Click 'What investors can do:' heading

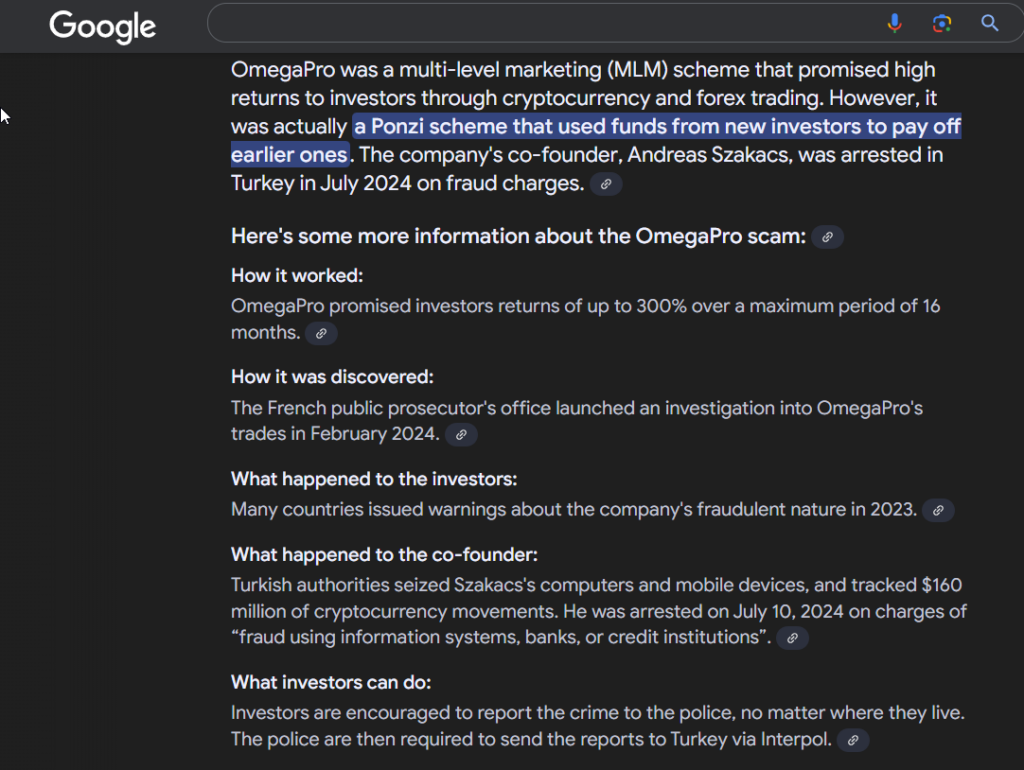point(331,682)
